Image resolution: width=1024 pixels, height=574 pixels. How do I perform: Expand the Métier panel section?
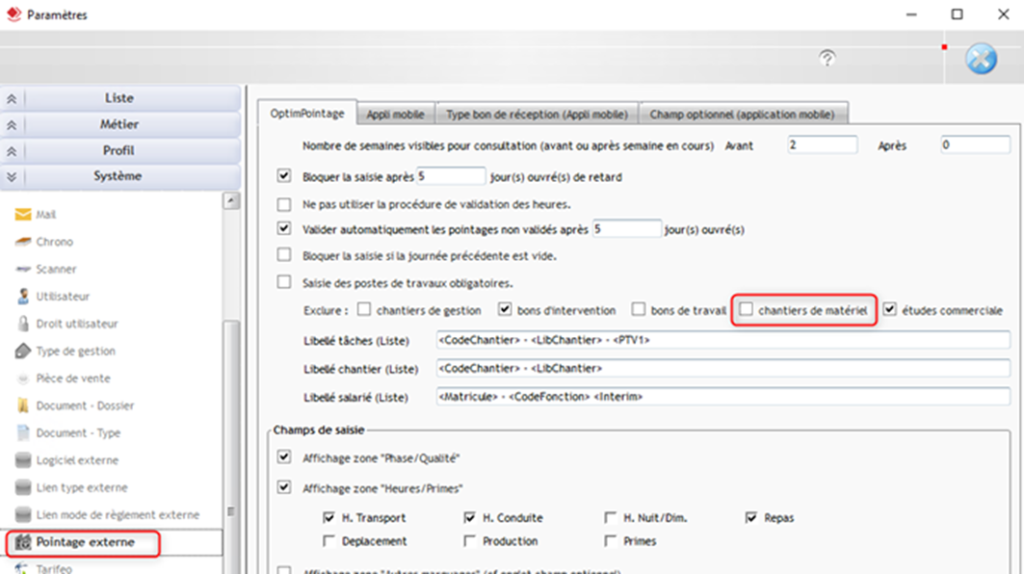click(119, 124)
